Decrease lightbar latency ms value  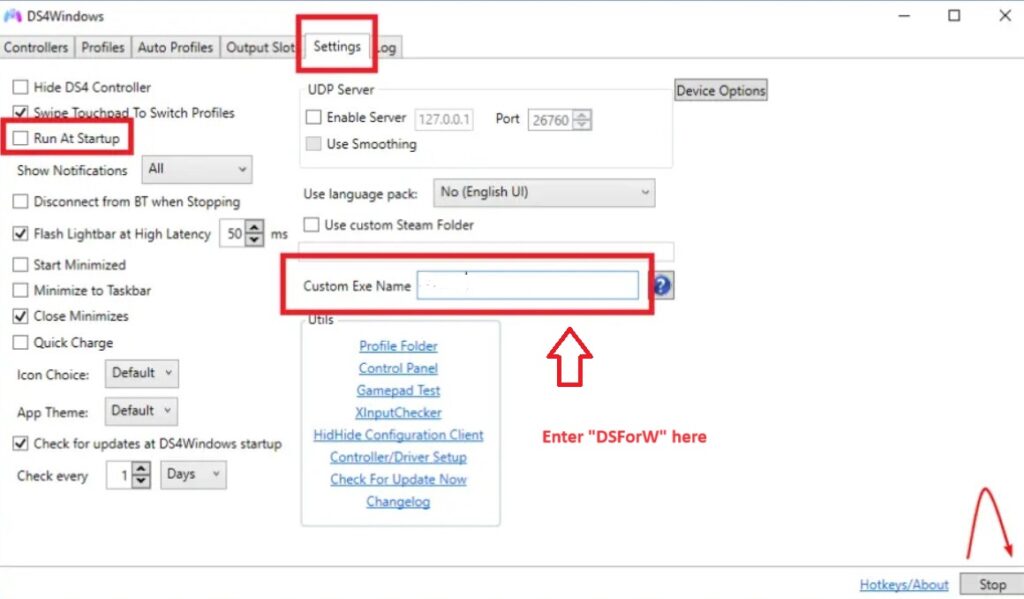tap(255, 240)
